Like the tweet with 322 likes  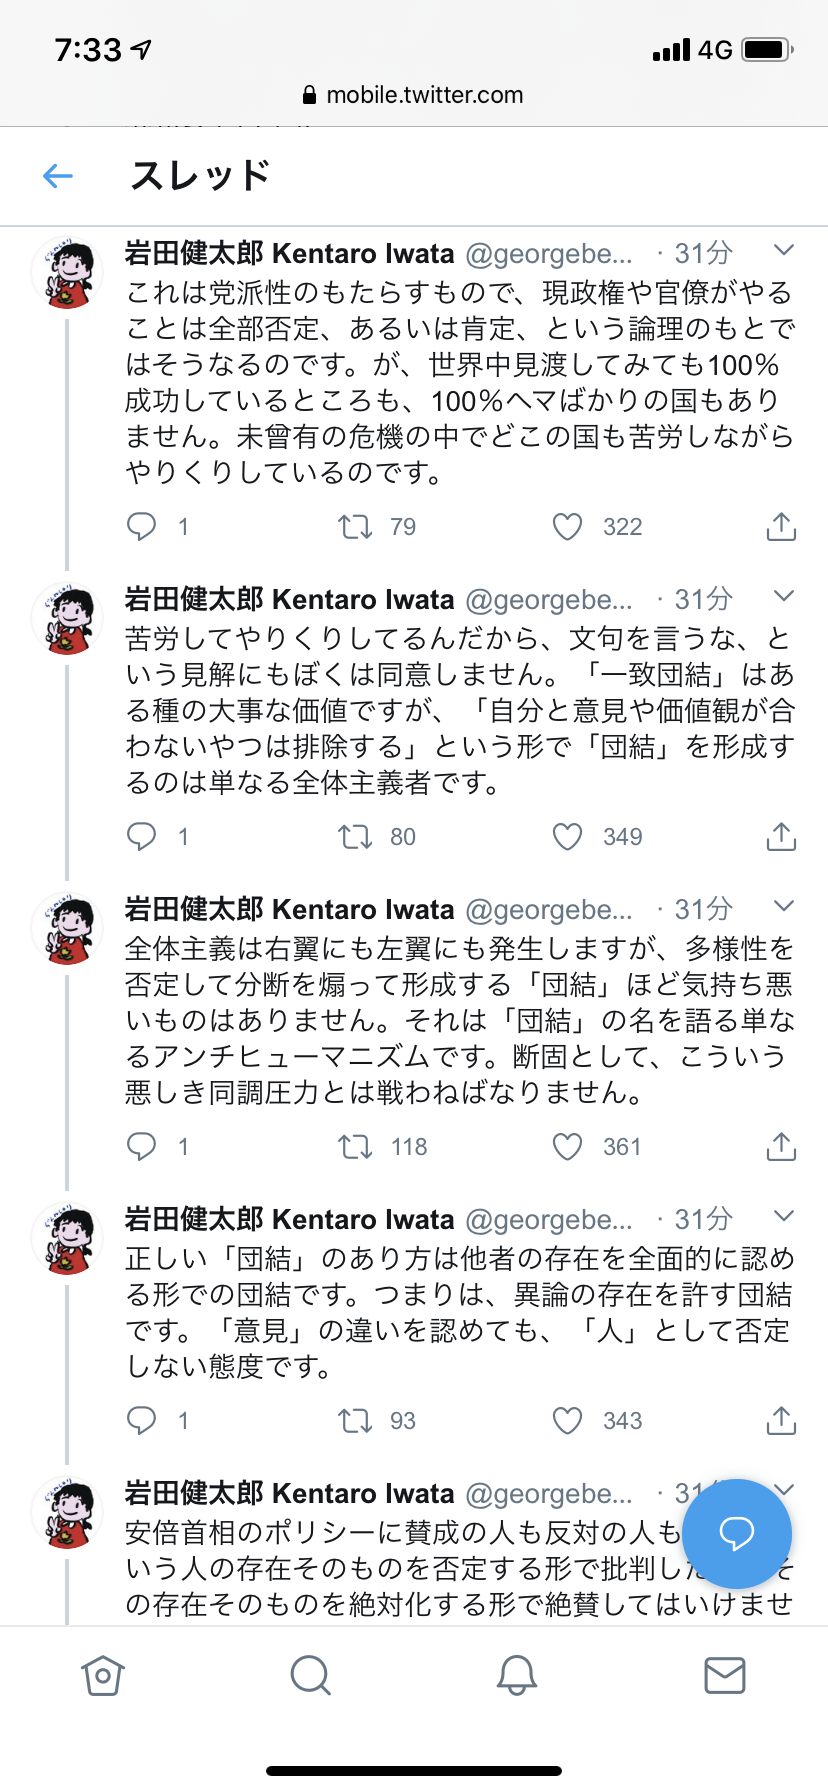click(568, 527)
